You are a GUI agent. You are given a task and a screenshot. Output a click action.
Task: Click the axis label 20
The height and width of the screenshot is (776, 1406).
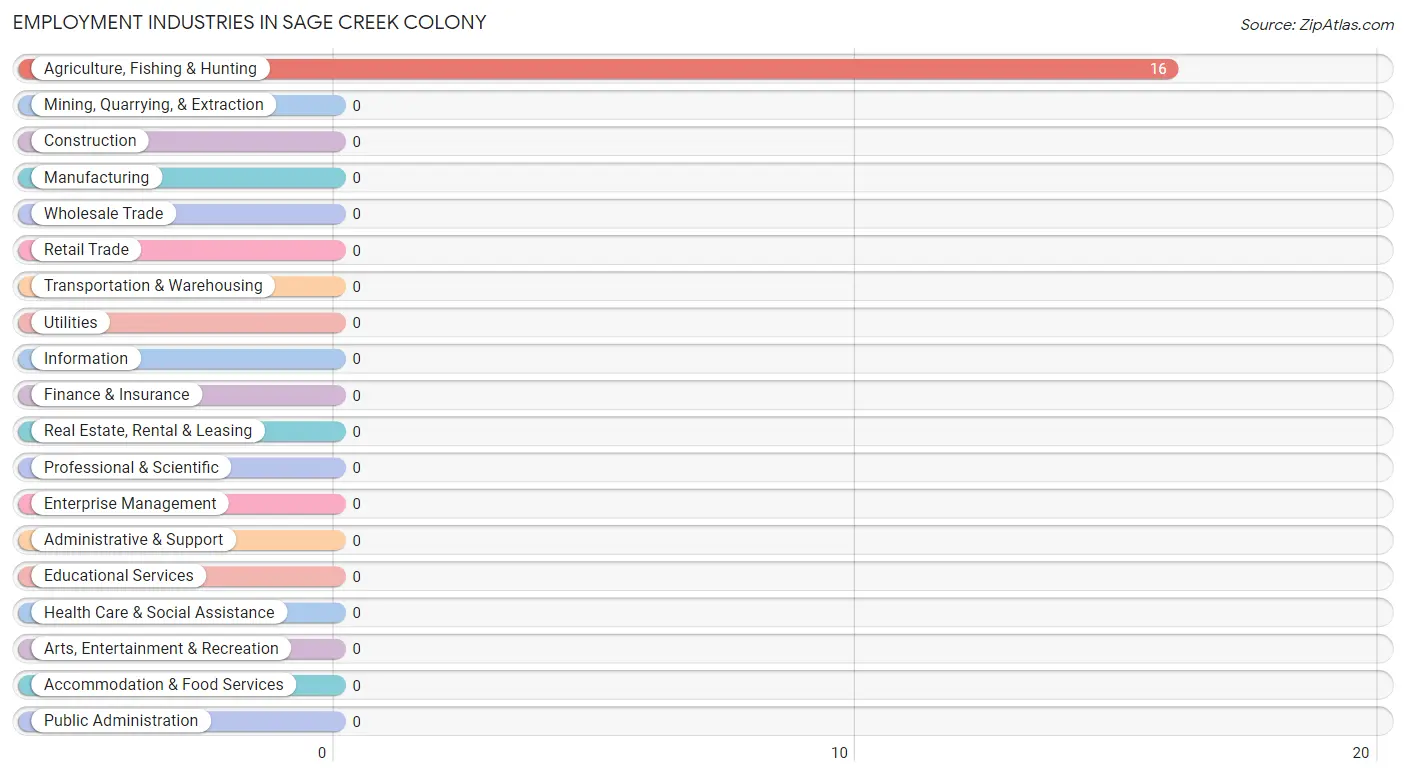click(x=1360, y=754)
